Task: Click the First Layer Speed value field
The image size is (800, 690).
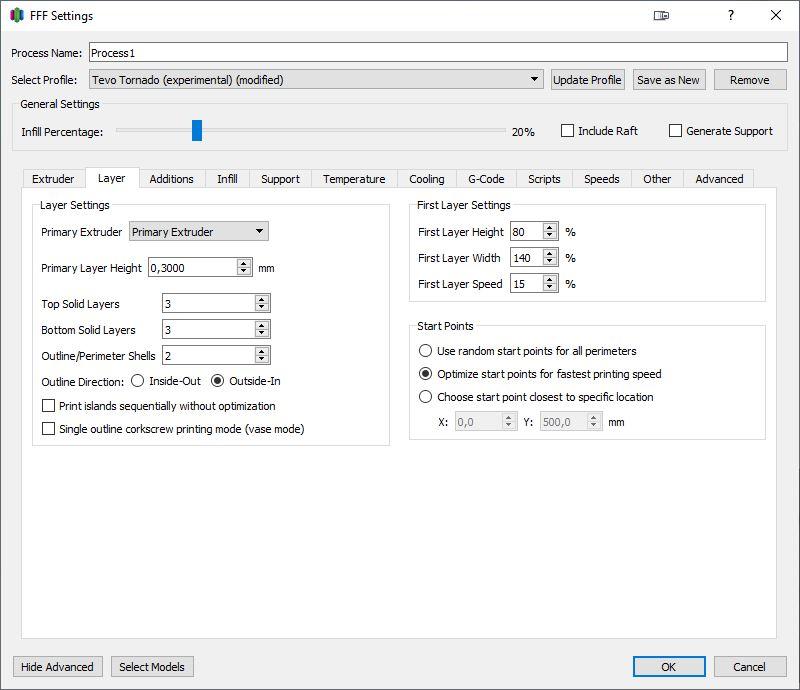Action: pos(527,284)
